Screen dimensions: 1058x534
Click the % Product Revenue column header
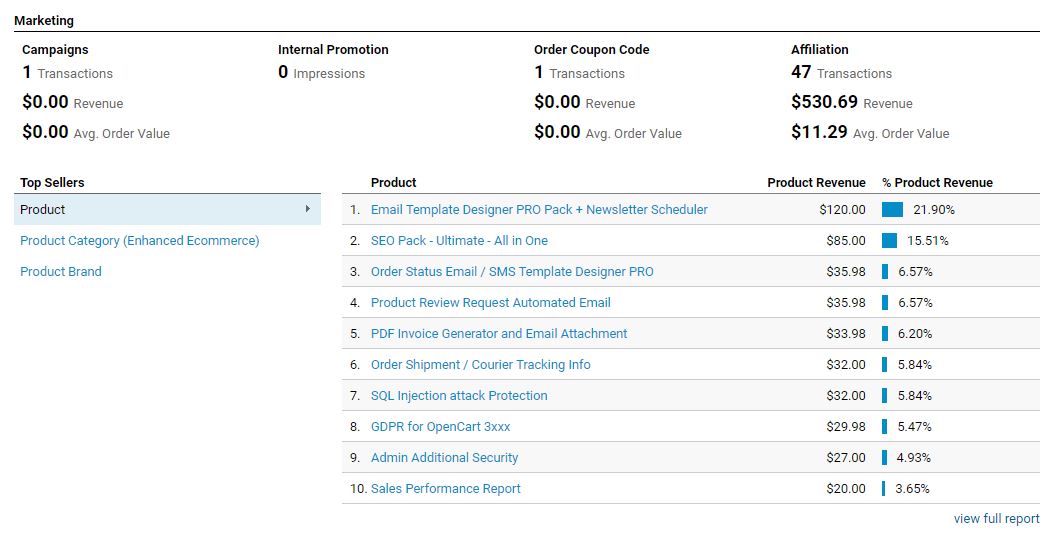pos(937,182)
